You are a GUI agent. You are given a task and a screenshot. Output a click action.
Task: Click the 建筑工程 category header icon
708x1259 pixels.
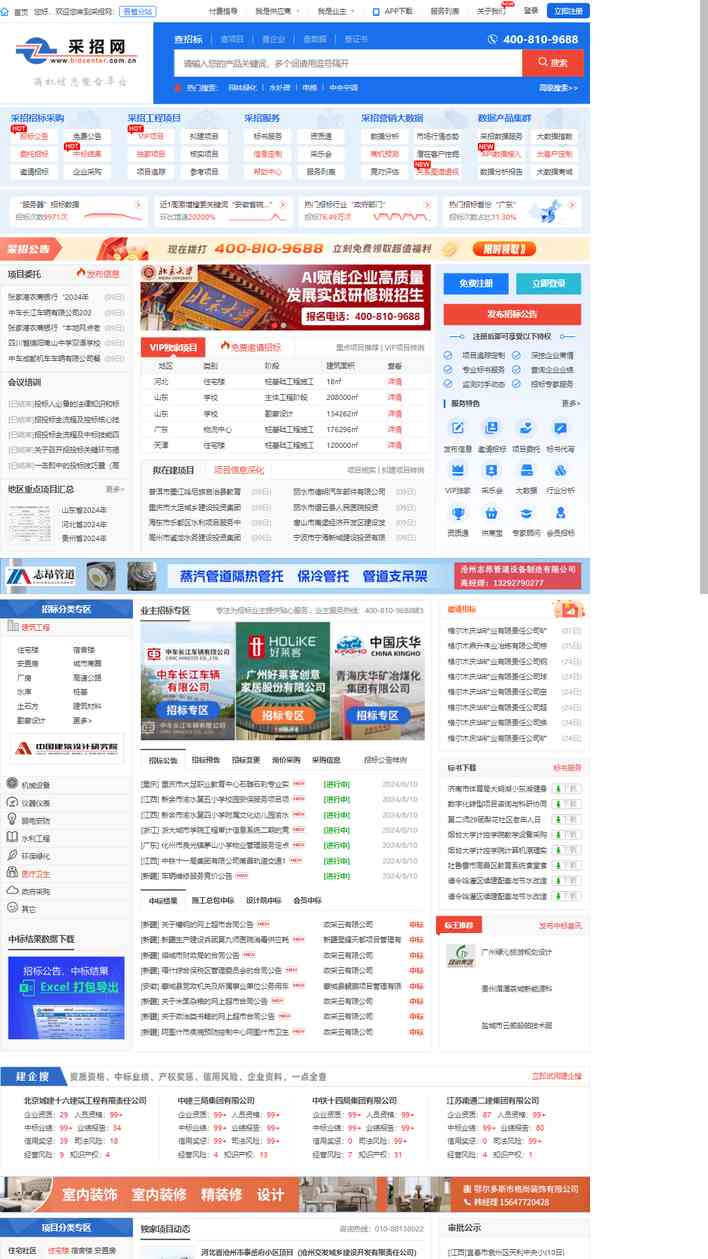tap(14, 628)
